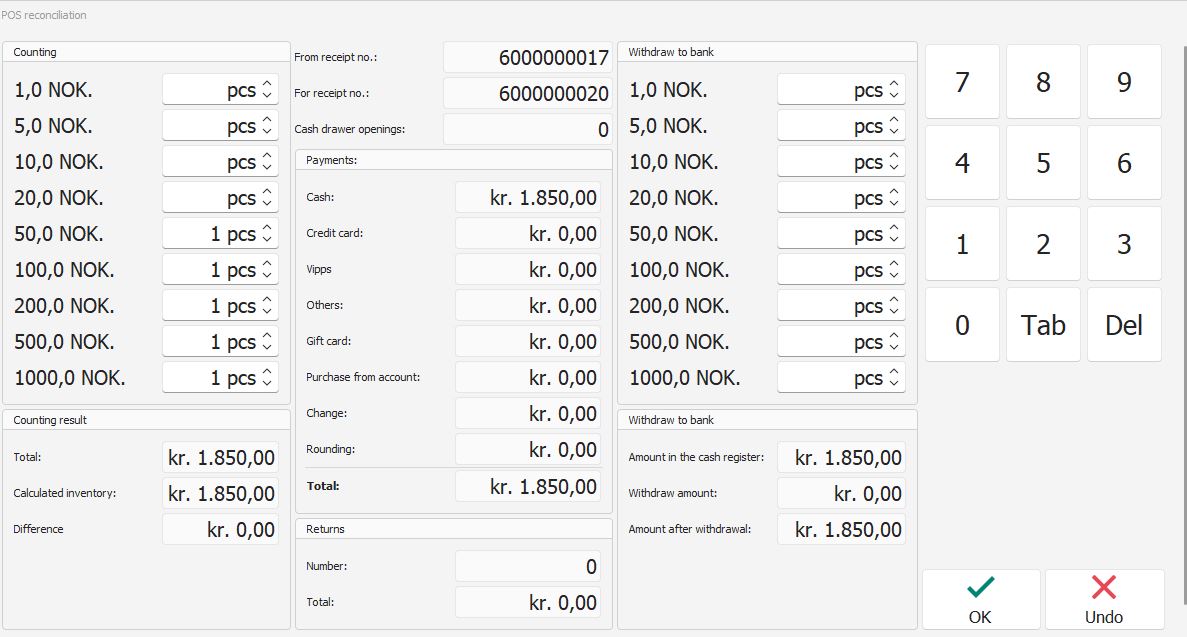Select Counting 5,0 NOK pcs field
This screenshot has height=637, width=1187.
pos(220,126)
